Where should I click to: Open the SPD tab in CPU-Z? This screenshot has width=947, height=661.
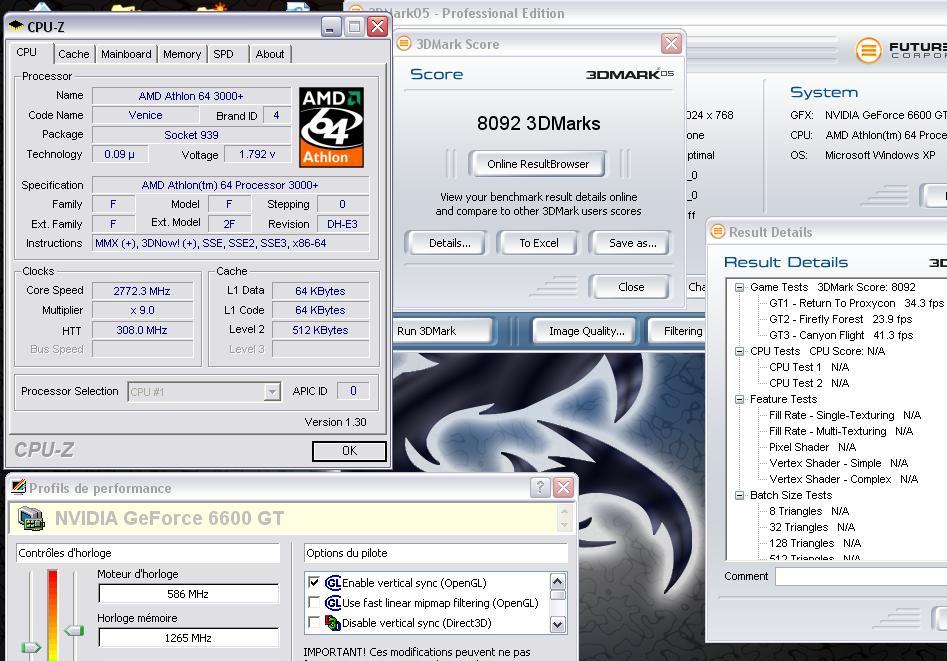point(223,54)
